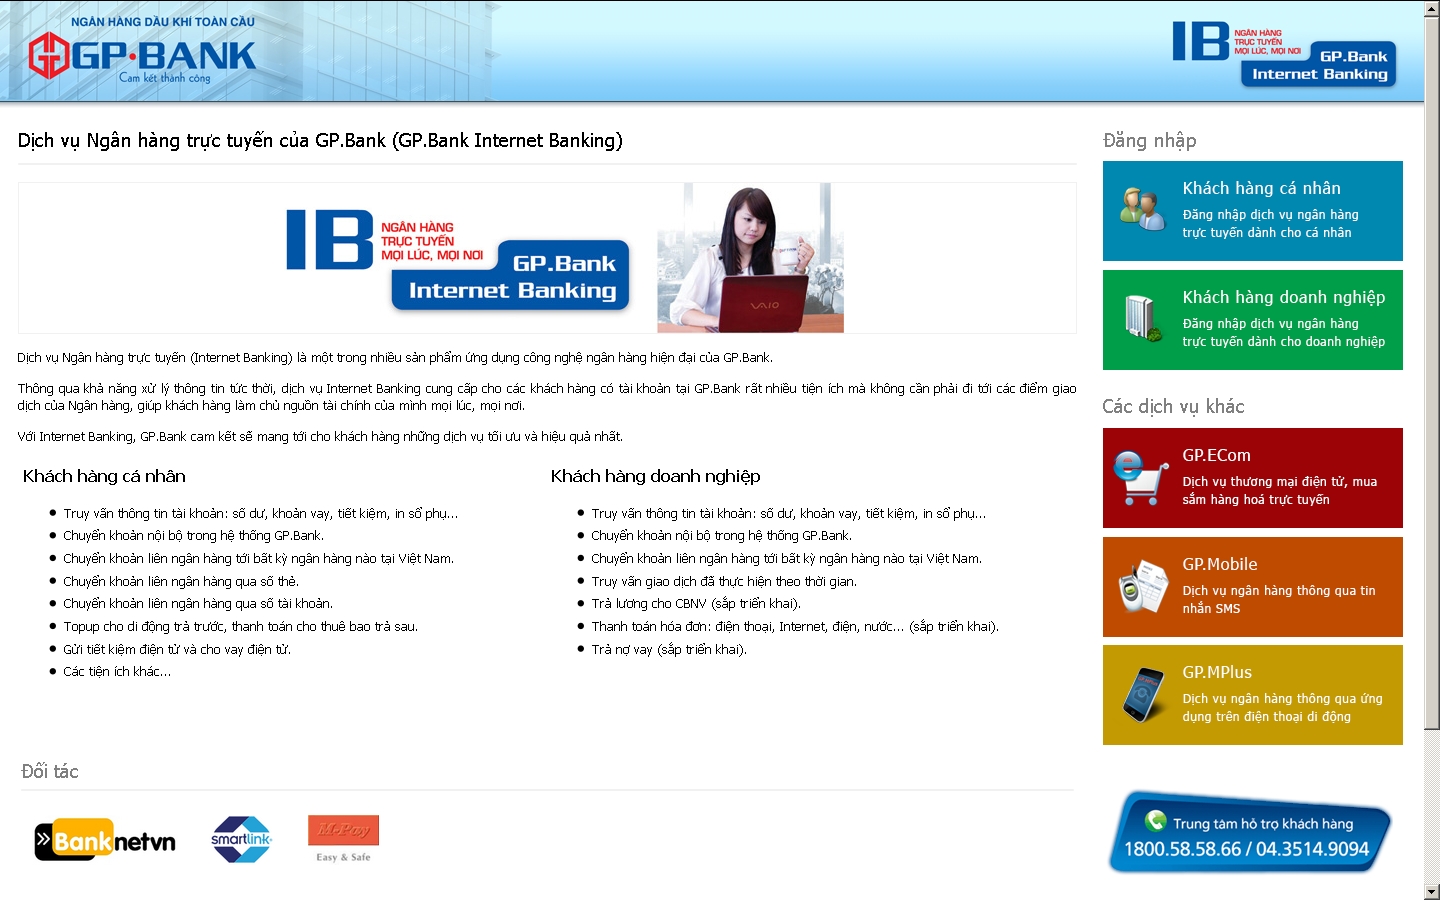
Task: Click bullet Các tiện ích khác
Action: [x=117, y=671]
